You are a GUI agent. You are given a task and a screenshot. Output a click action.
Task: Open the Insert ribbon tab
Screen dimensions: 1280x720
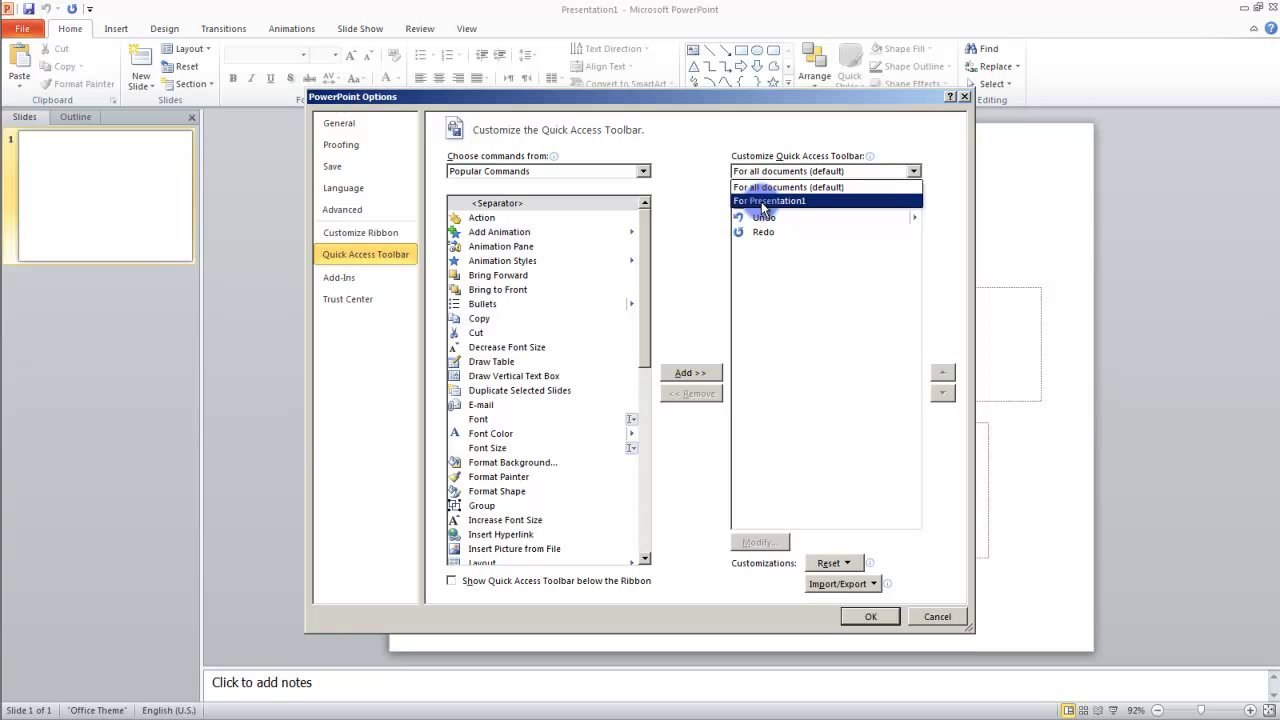pos(116,29)
